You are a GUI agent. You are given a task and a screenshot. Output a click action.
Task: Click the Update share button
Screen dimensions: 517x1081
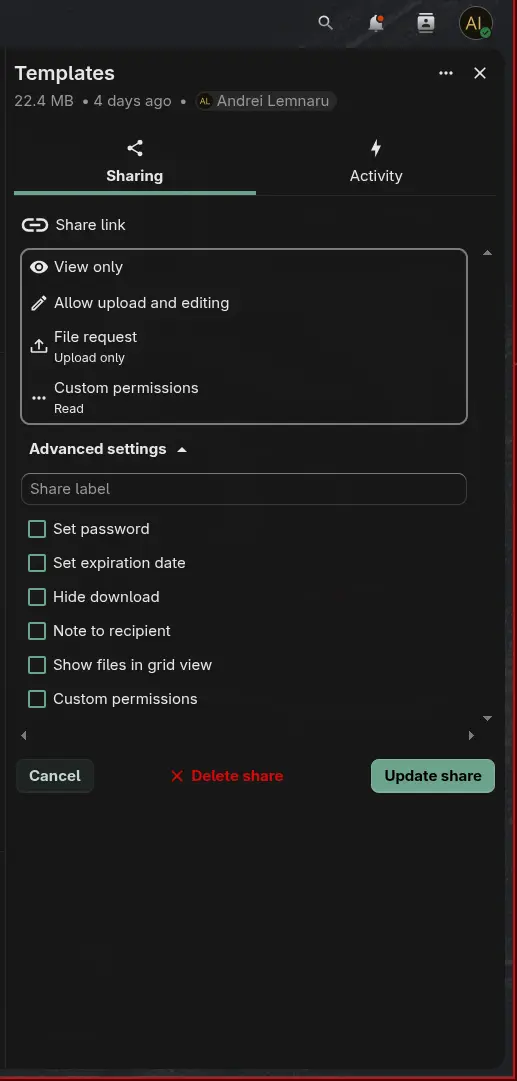[433, 776]
